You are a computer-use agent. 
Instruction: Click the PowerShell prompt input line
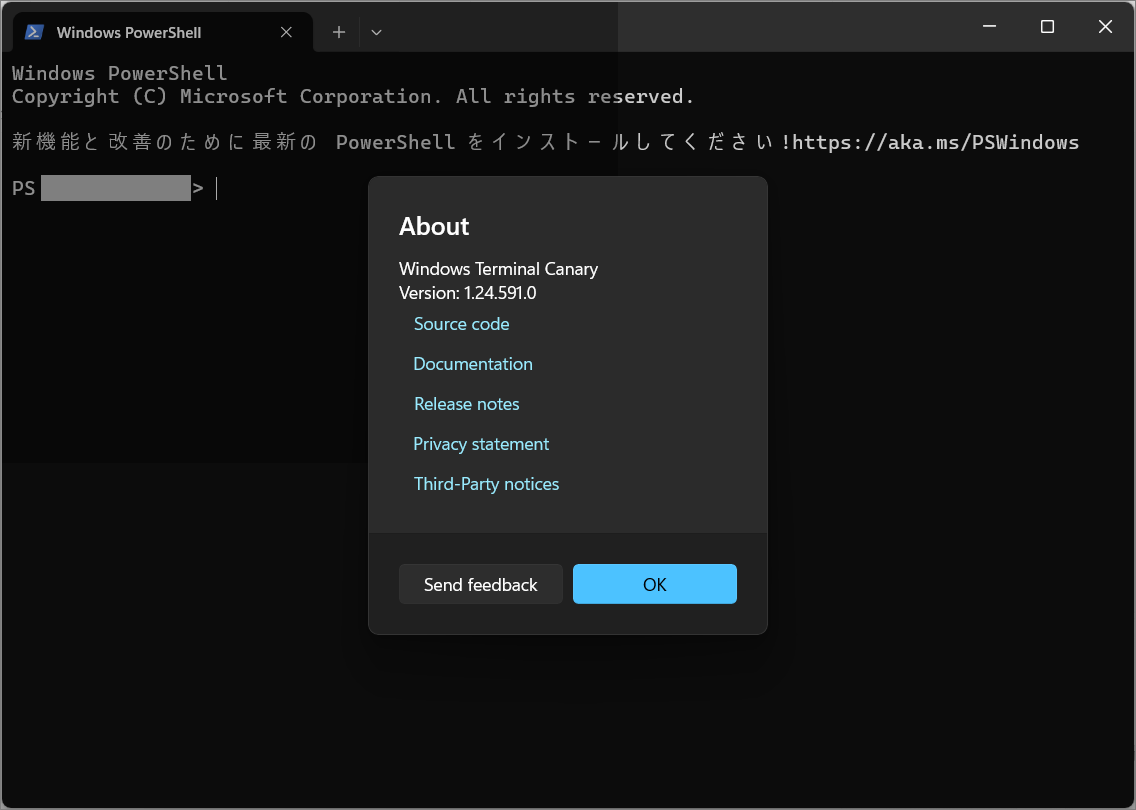(116, 188)
